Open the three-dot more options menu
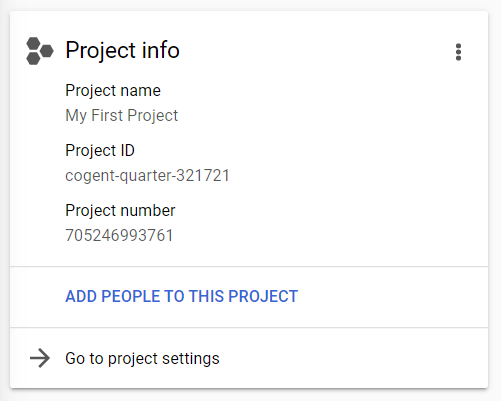Image resolution: width=501 pixels, height=401 pixels. 458,52
